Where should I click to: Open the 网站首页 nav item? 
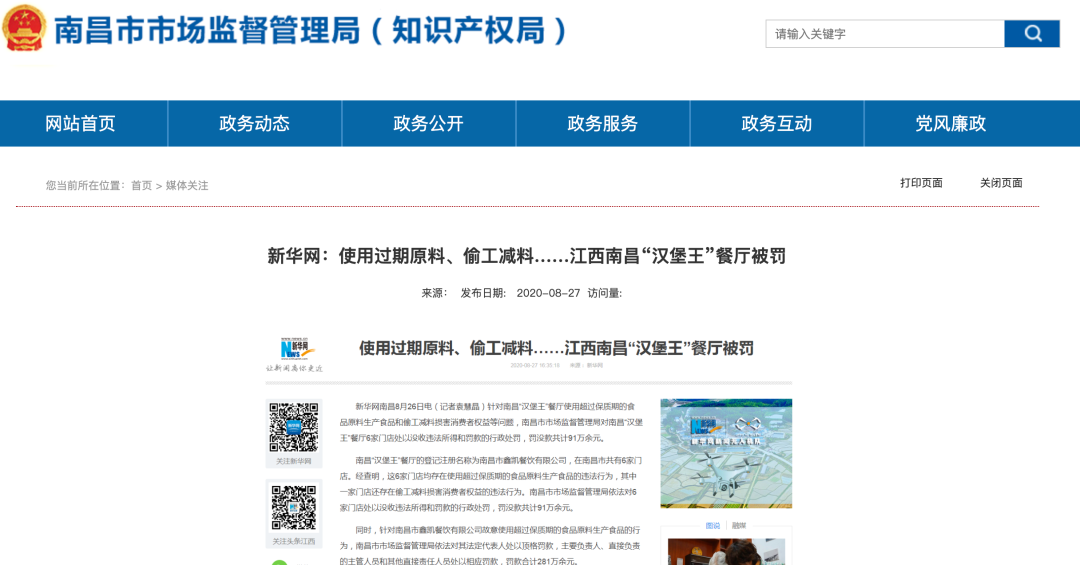point(81,123)
